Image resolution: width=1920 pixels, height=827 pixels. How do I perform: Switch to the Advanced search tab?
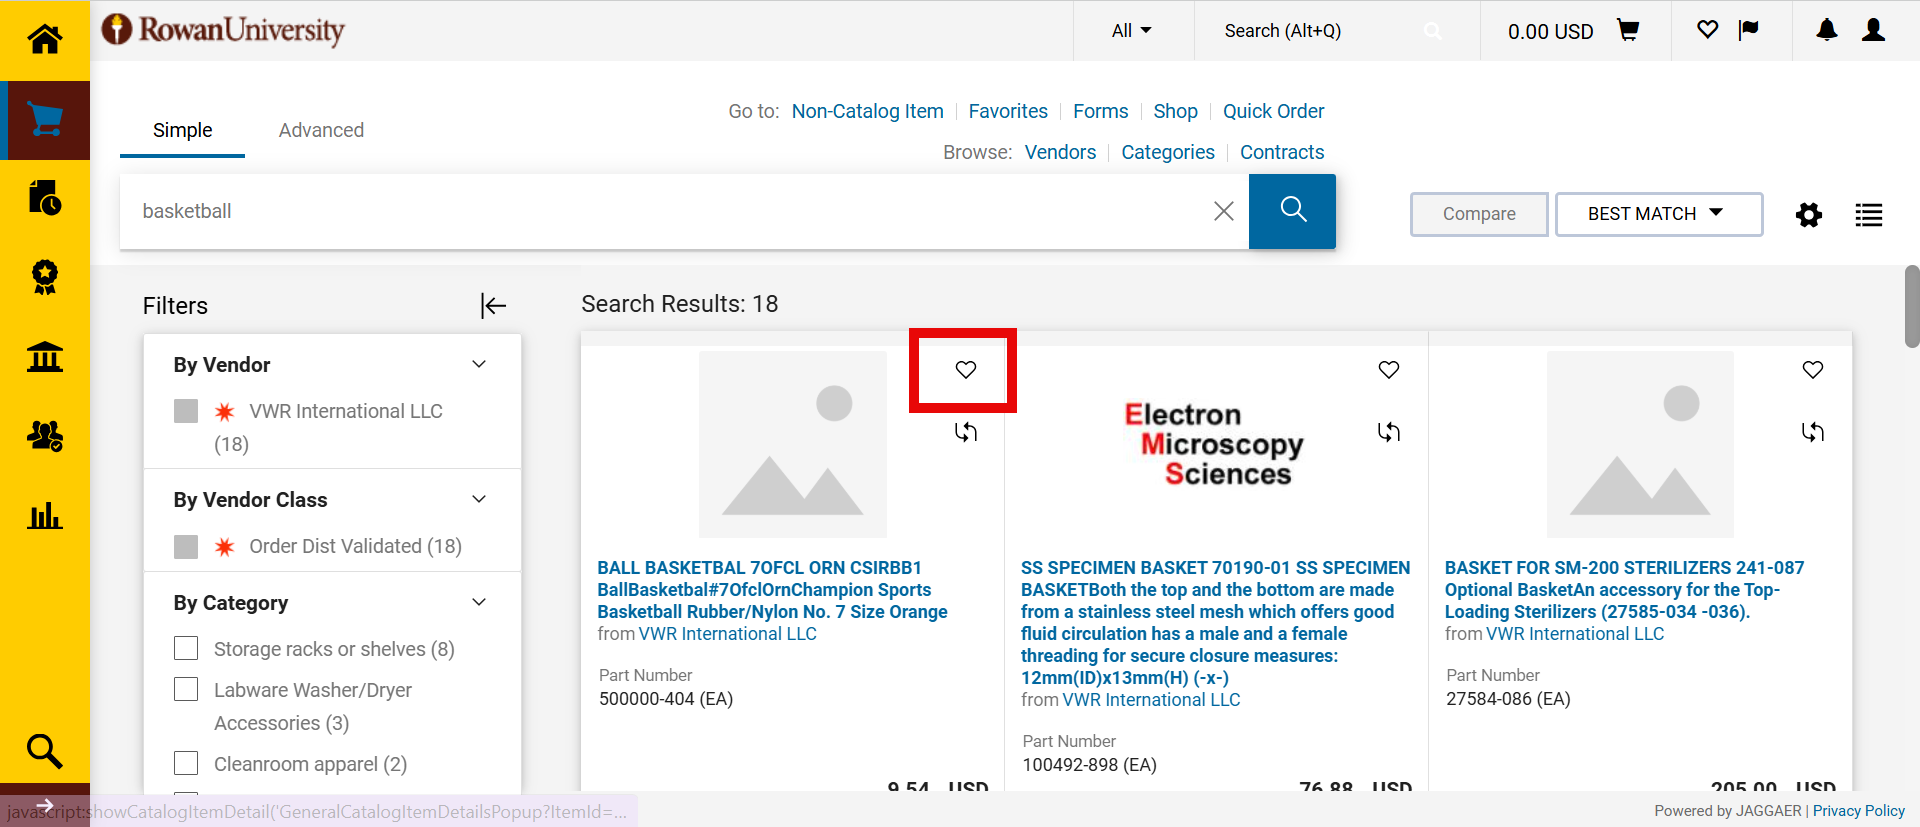pyautogui.click(x=321, y=131)
